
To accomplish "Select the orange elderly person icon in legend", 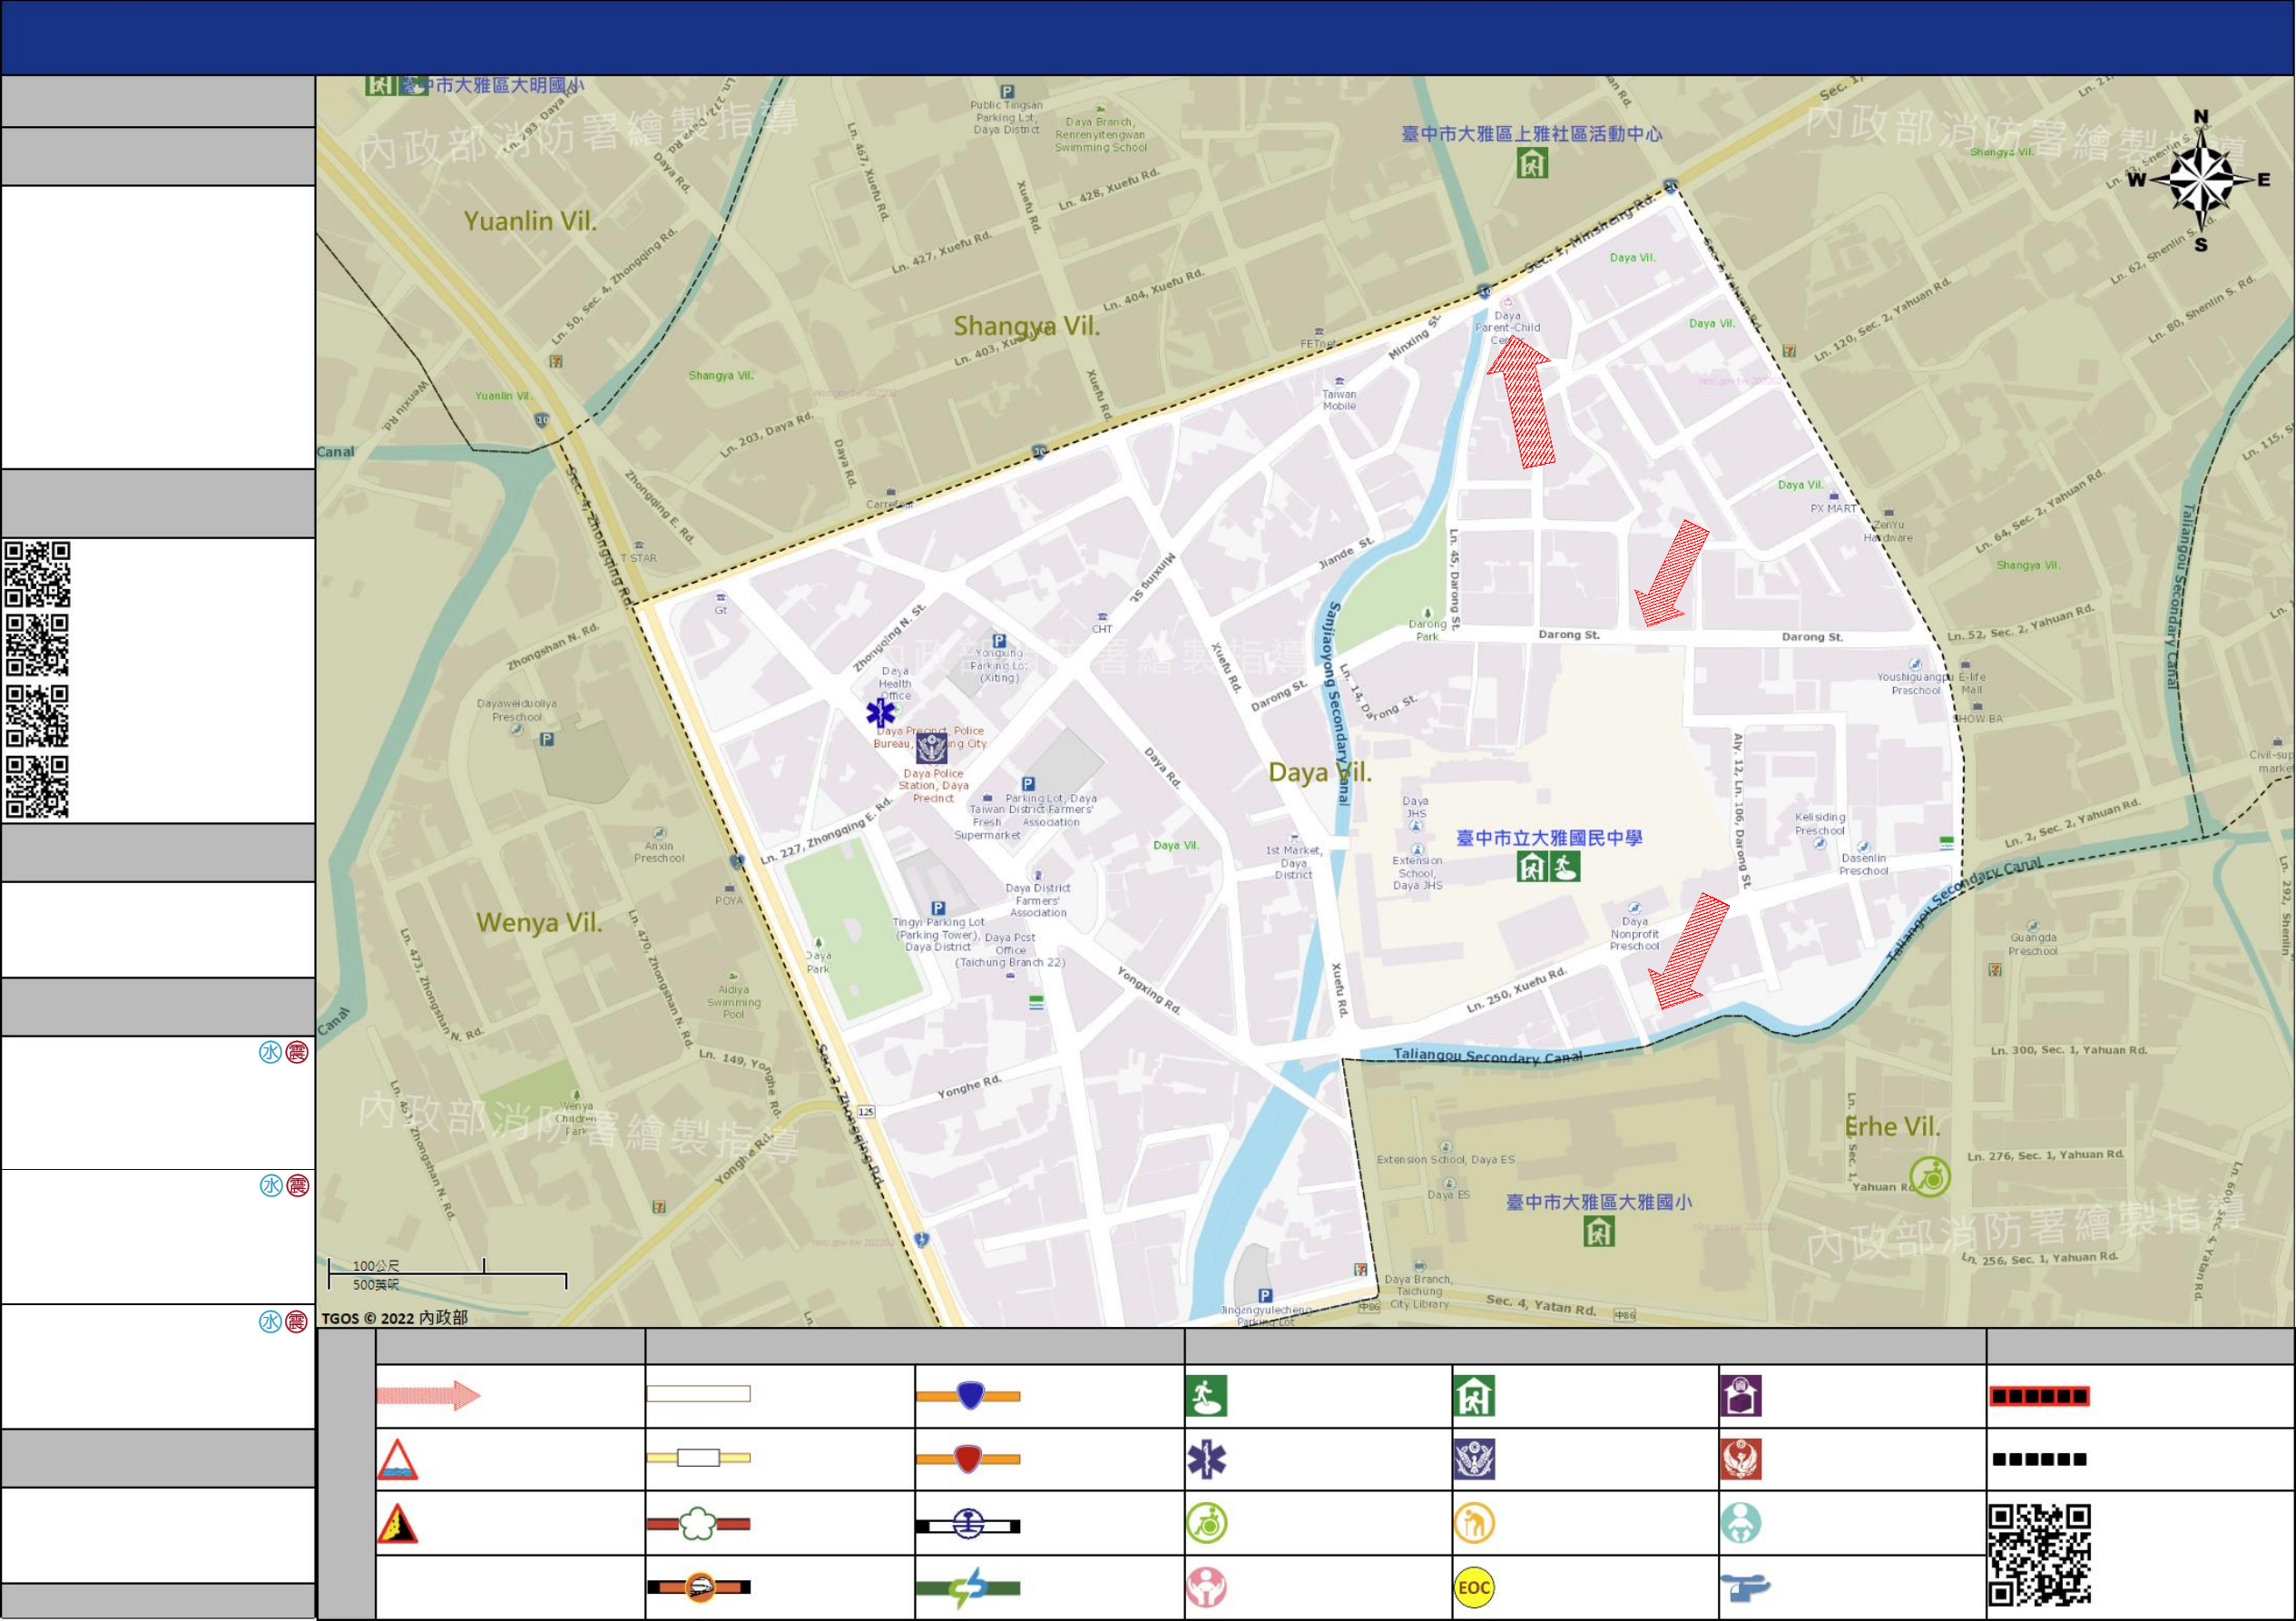I will tap(1474, 1524).
